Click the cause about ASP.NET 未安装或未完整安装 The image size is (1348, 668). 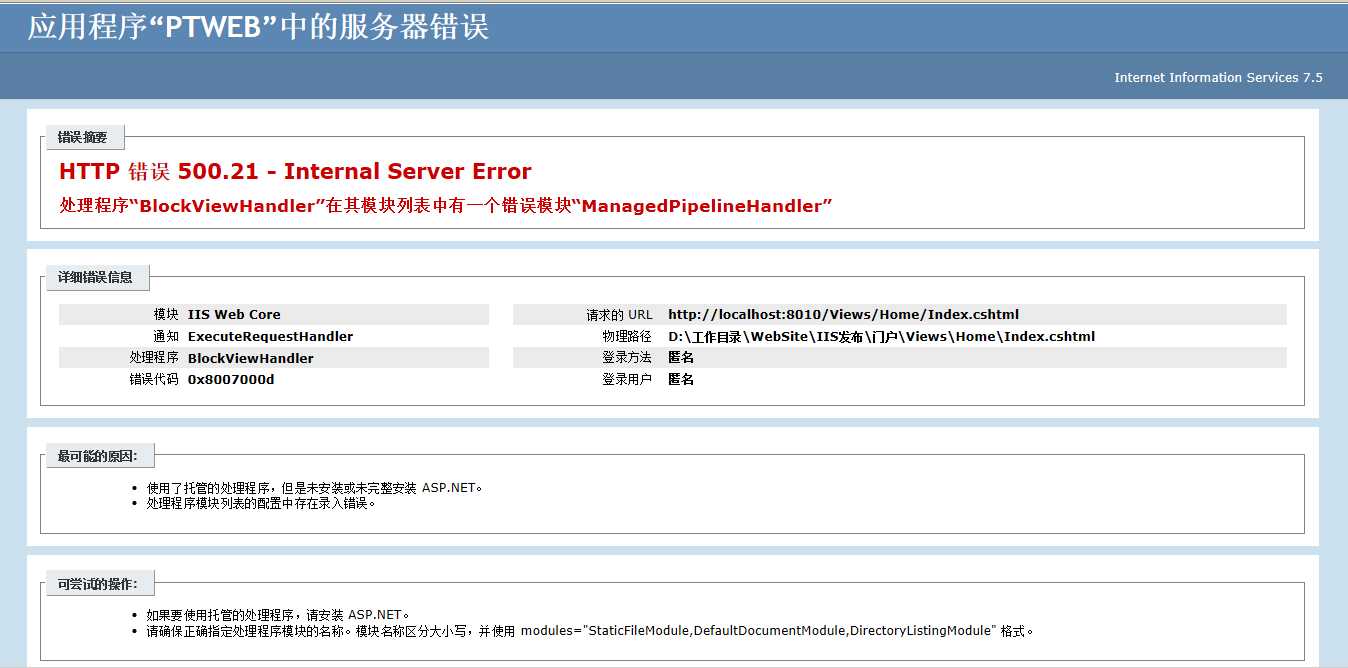(315, 488)
